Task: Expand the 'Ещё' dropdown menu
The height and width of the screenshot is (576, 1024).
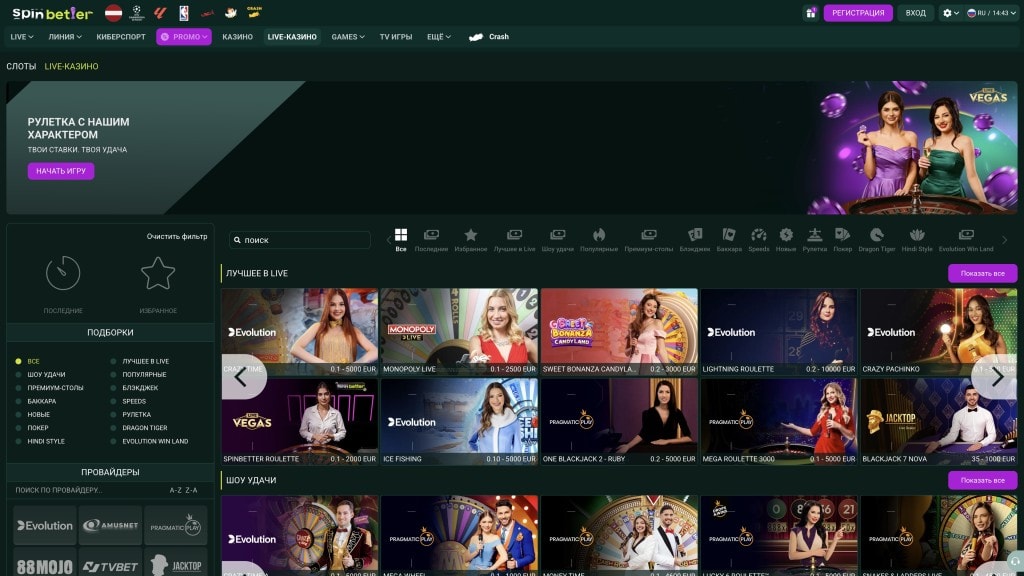Action: click(x=439, y=37)
